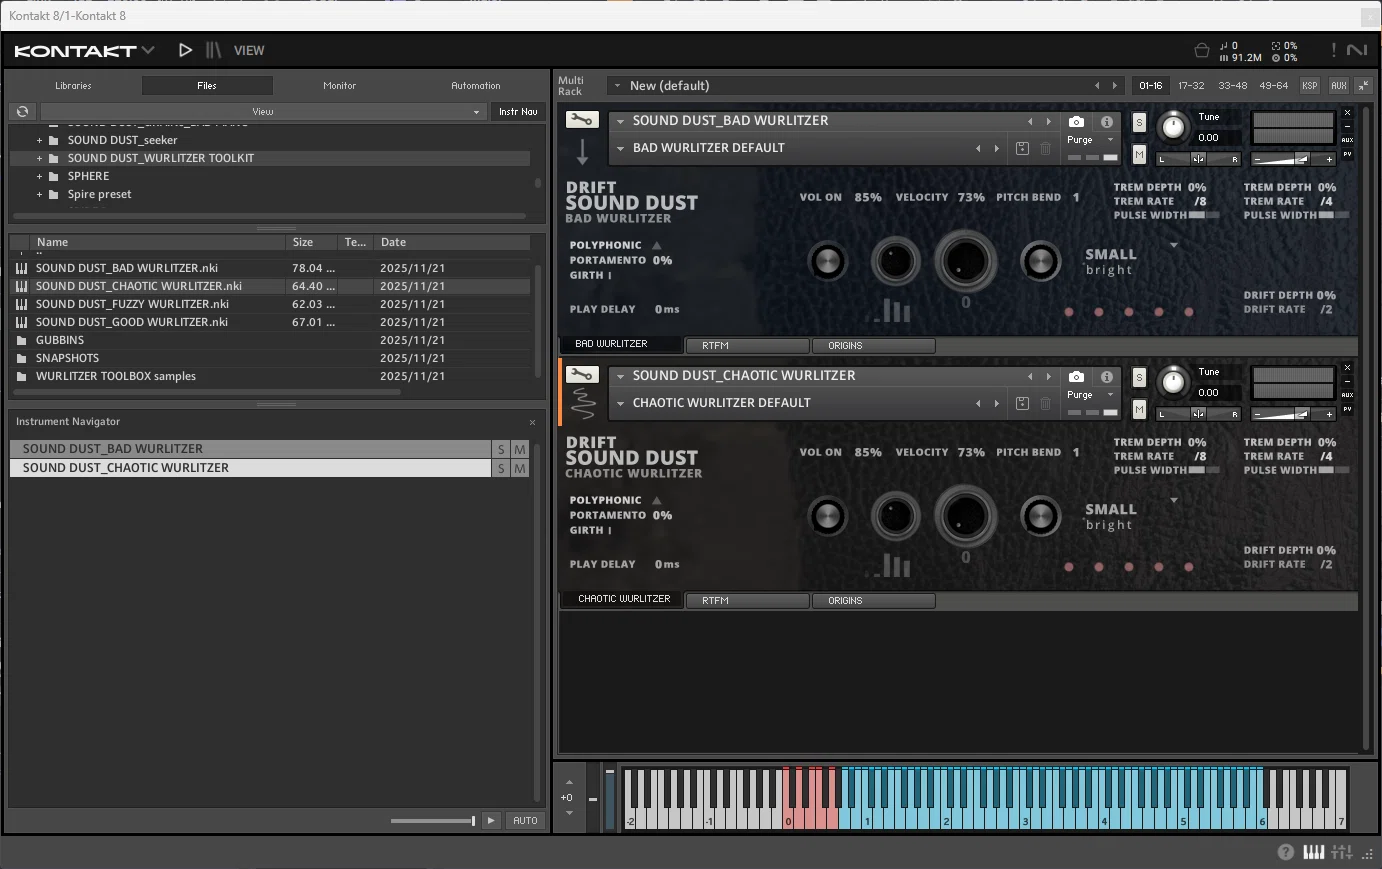Expand the SPHERE folder in the tree
The width and height of the screenshot is (1382, 869).
point(39,176)
